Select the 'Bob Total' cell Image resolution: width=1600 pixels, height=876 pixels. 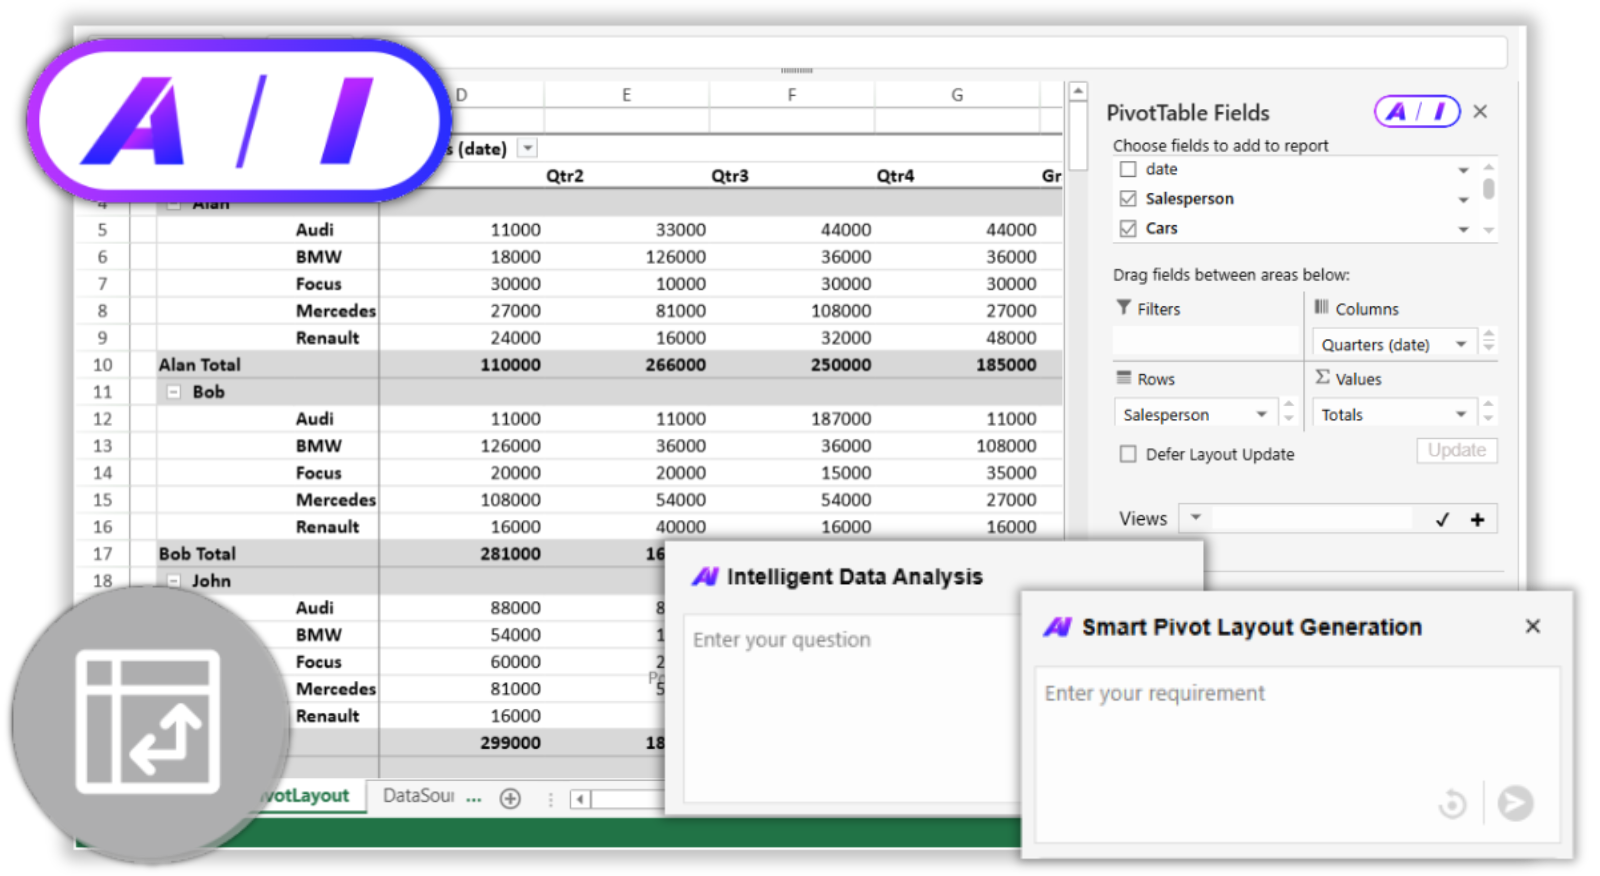click(198, 554)
